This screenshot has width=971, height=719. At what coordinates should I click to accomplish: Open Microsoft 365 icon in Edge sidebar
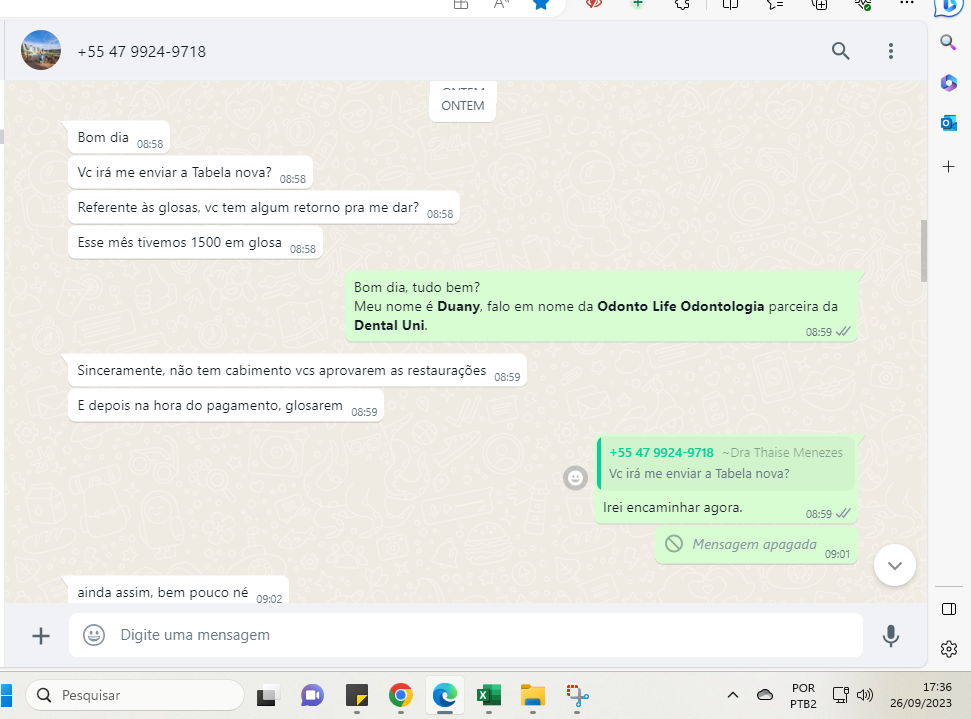[948, 82]
